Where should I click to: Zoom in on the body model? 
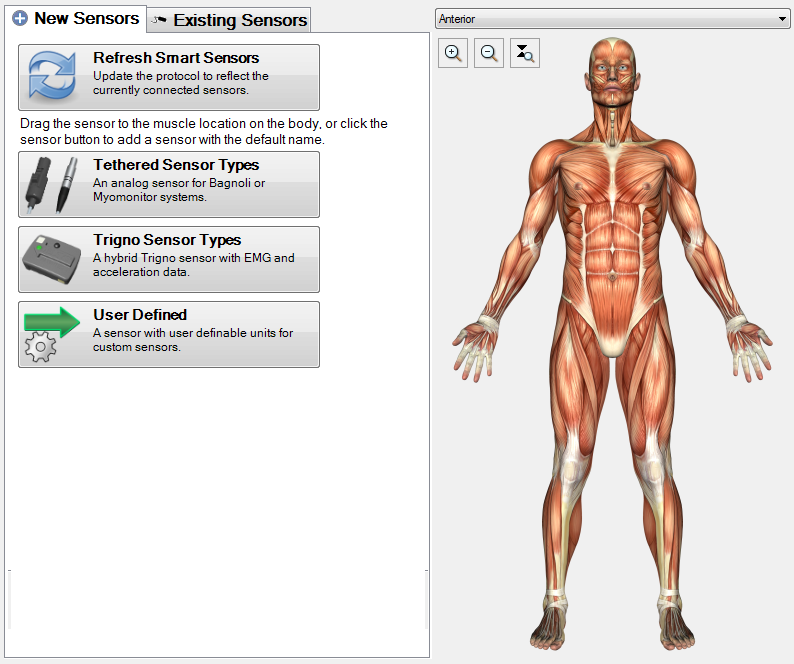453,53
